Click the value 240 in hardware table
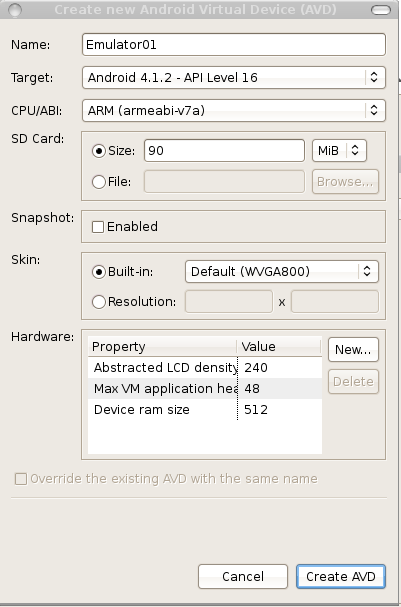The height and width of the screenshot is (607, 401). pos(256,367)
